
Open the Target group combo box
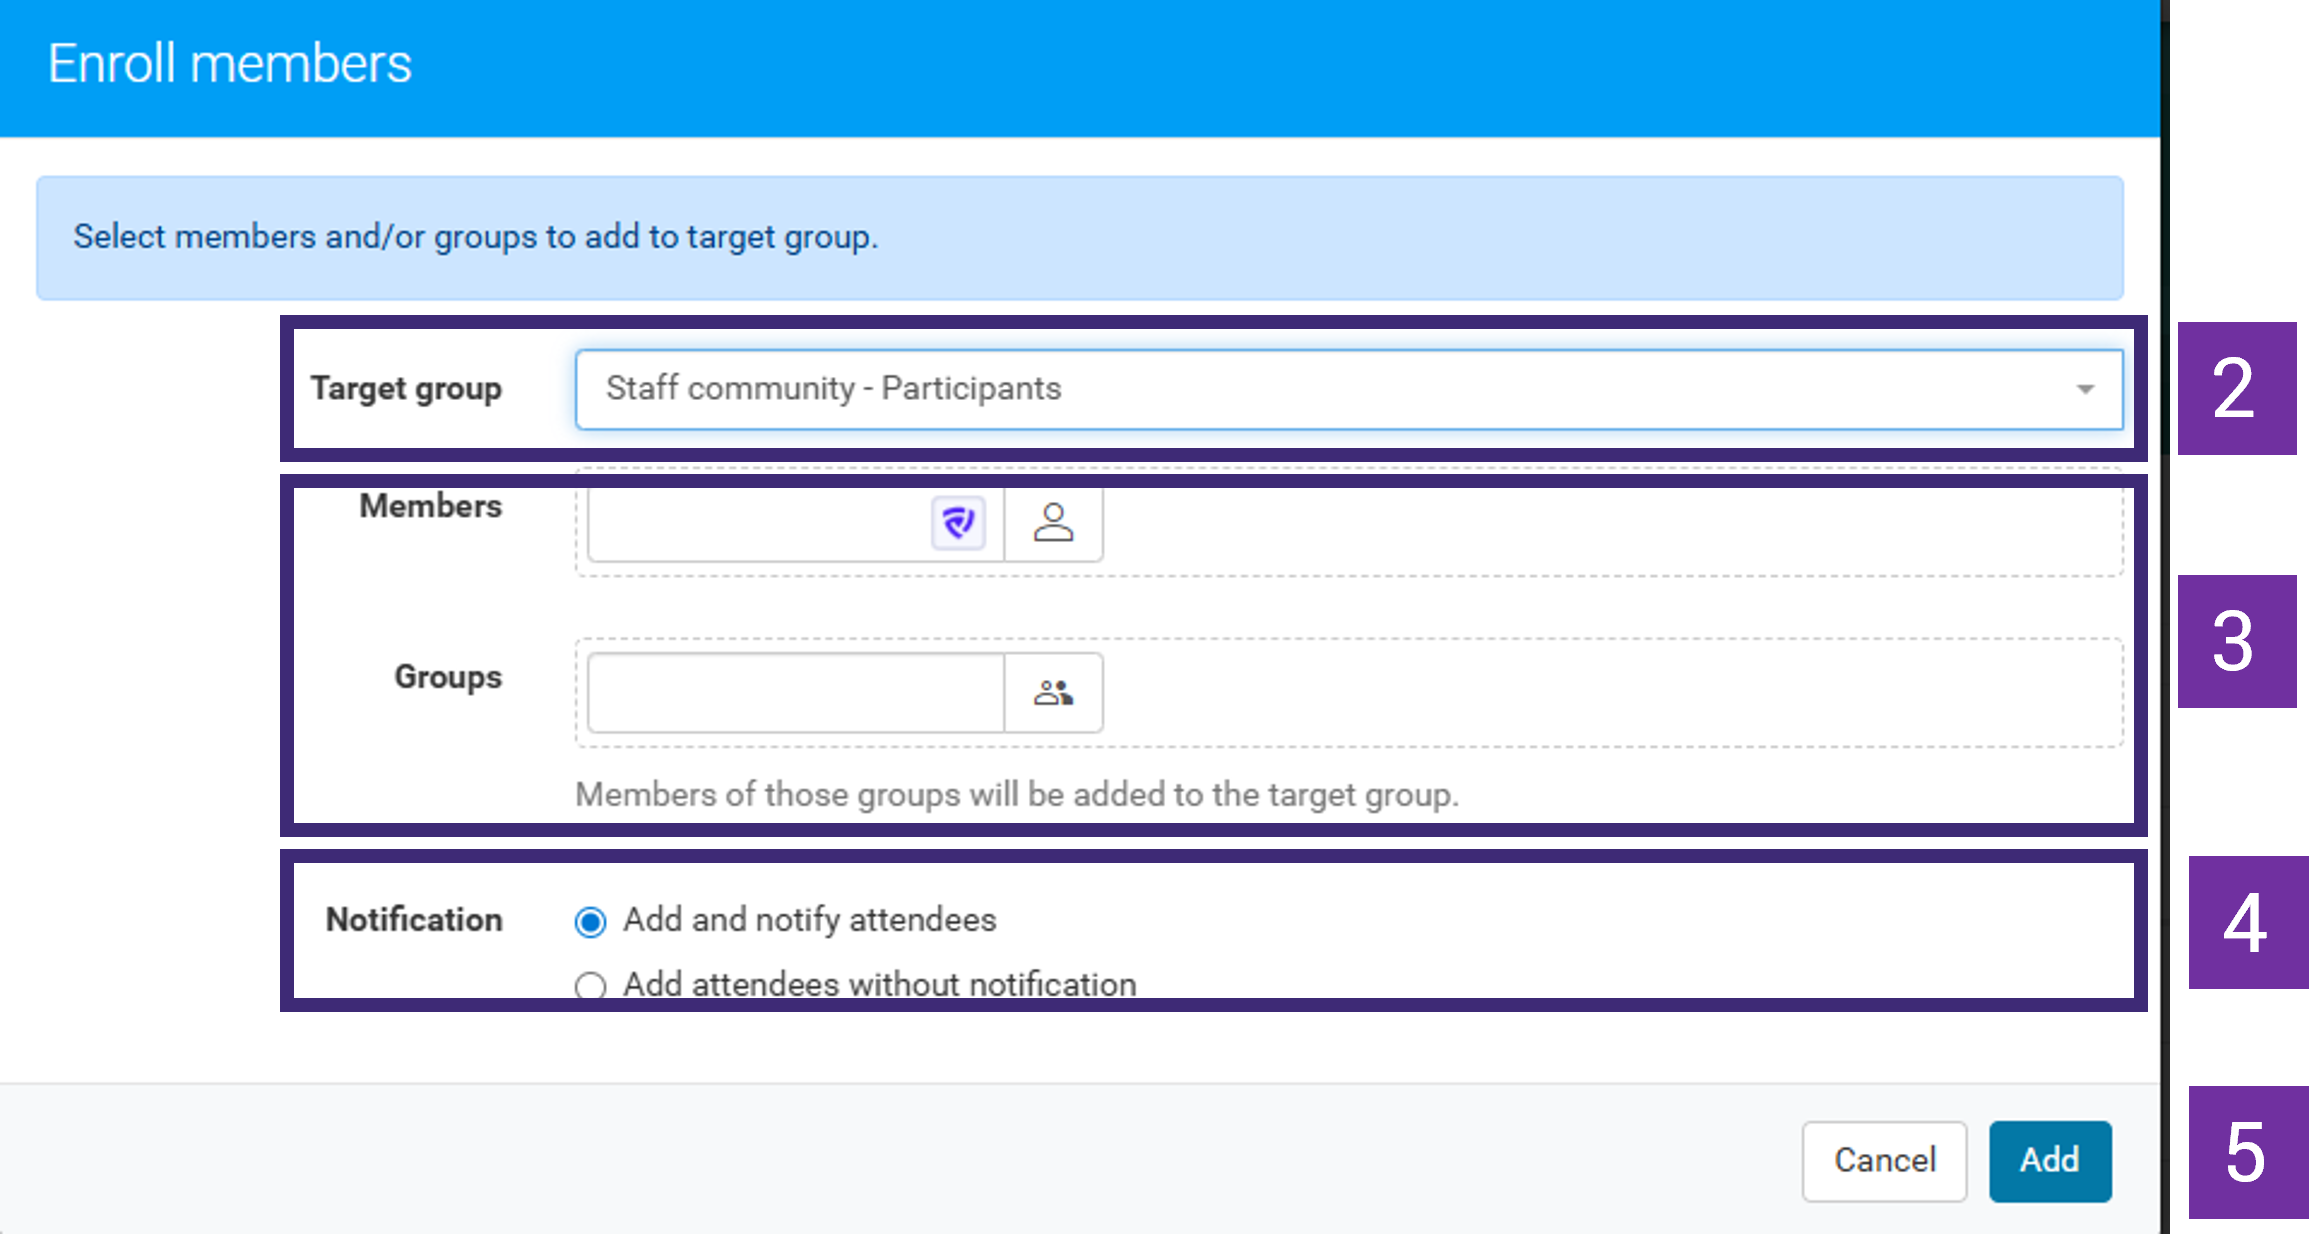pos(1349,389)
